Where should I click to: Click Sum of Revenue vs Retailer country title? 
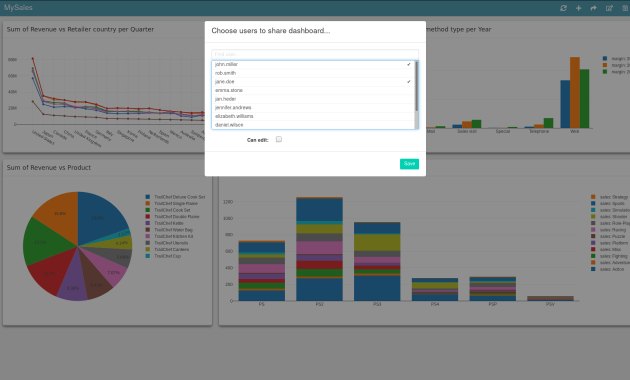pyautogui.click(x=80, y=29)
